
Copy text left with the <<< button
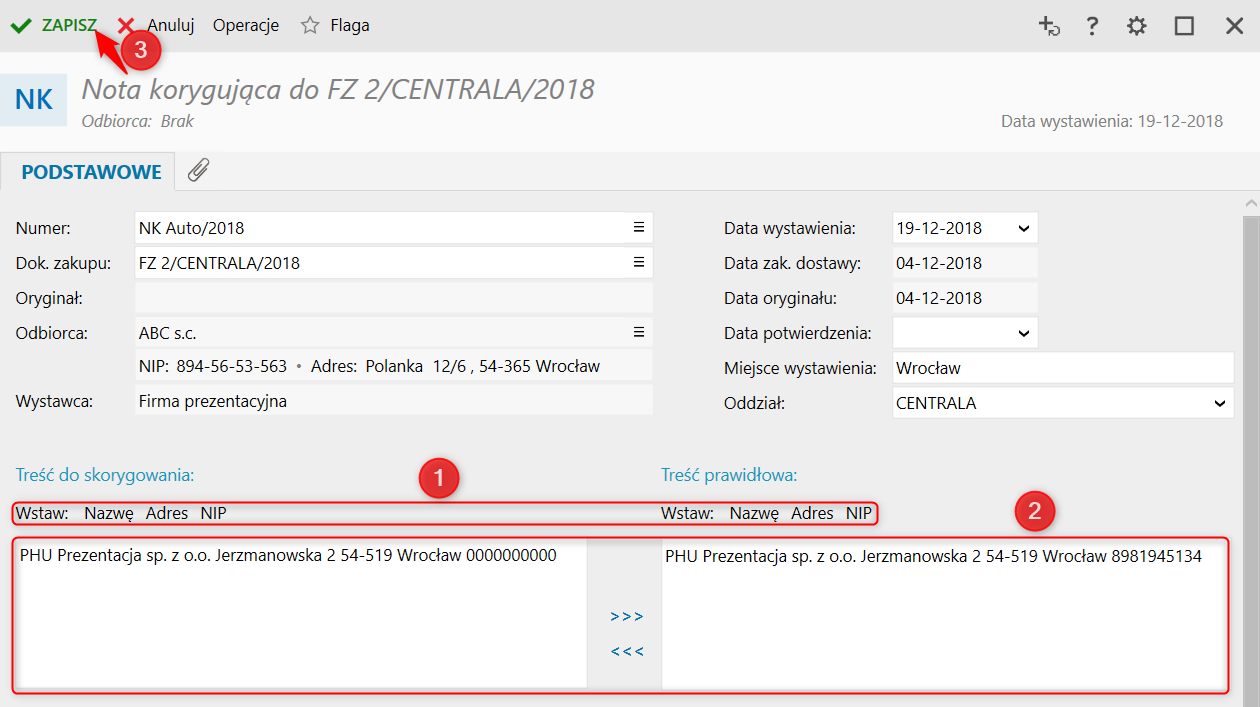pos(627,652)
